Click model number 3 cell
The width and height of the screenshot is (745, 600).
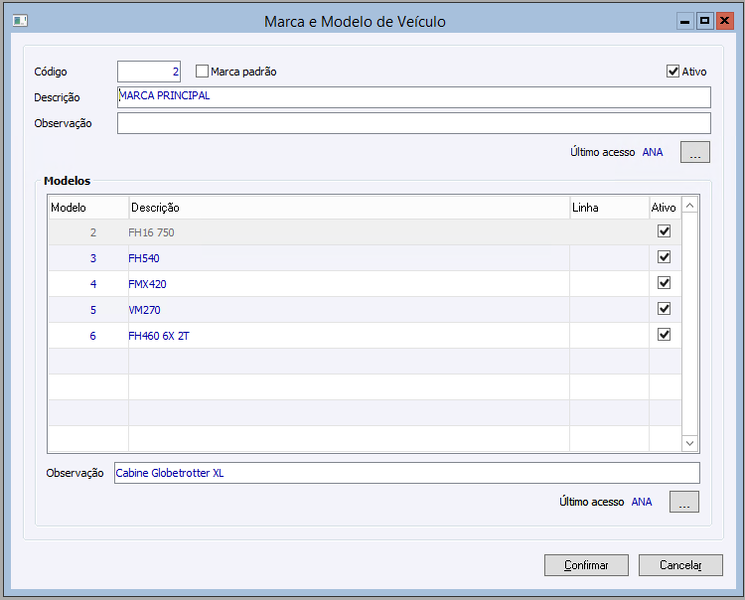point(88,258)
